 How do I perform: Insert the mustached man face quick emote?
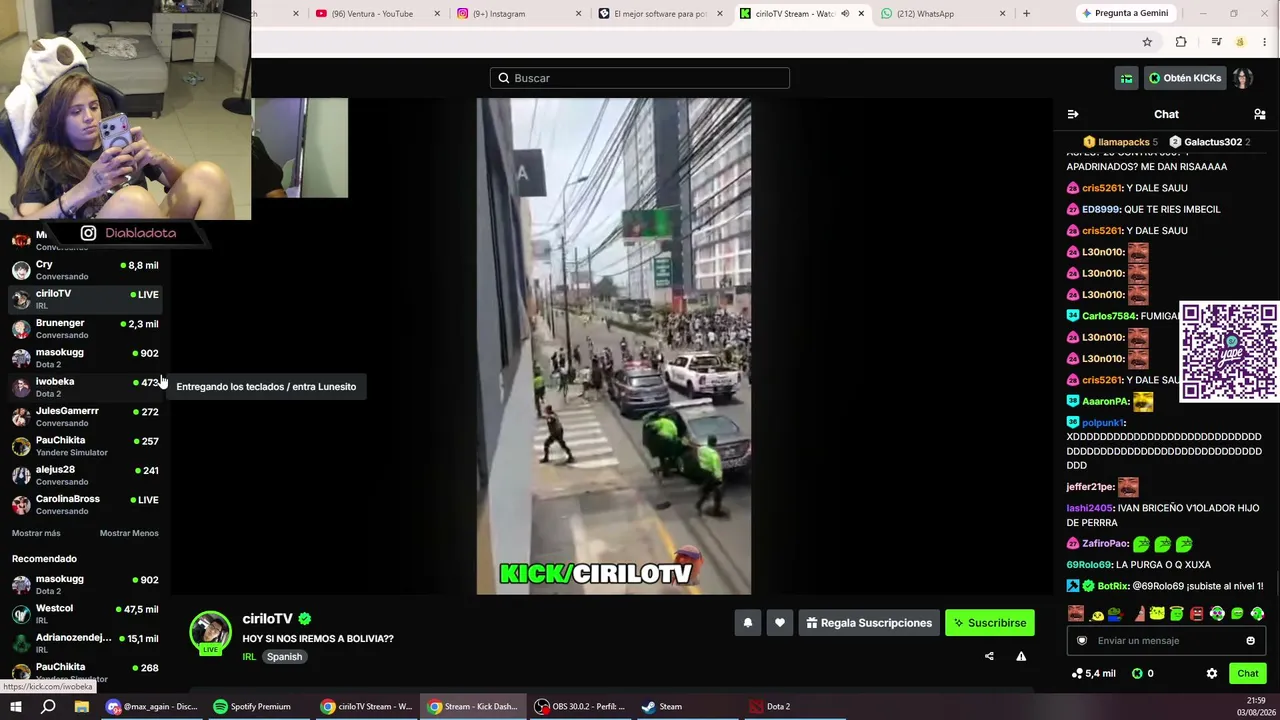pos(1076,613)
